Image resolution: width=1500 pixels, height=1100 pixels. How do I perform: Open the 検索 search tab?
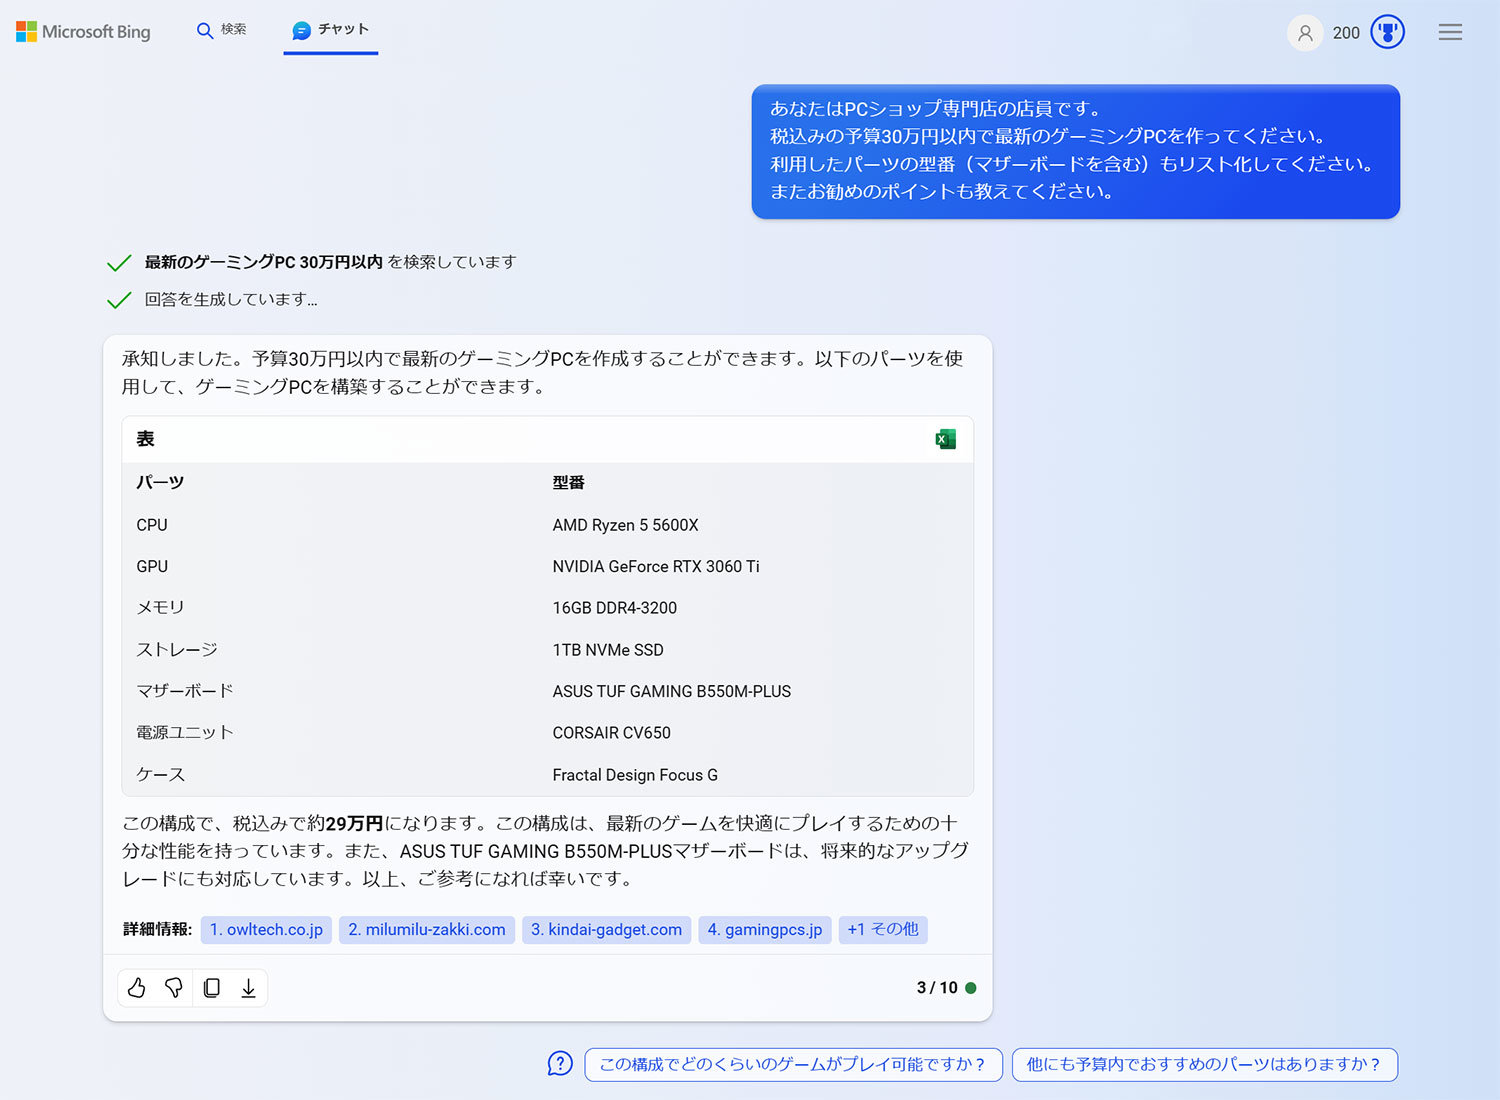[x=221, y=30]
